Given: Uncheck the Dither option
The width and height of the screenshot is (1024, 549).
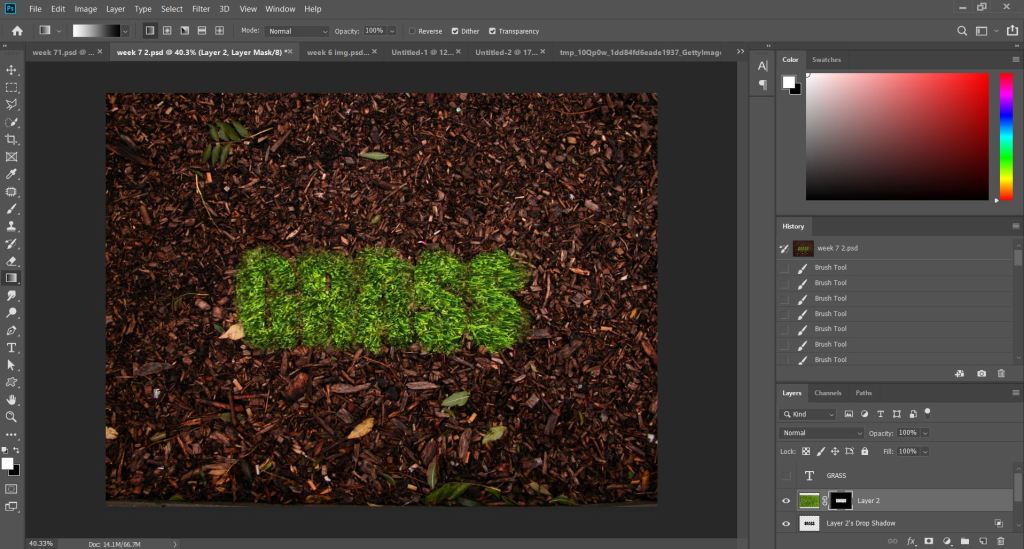Looking at the screenshot, I should point(456,31).
